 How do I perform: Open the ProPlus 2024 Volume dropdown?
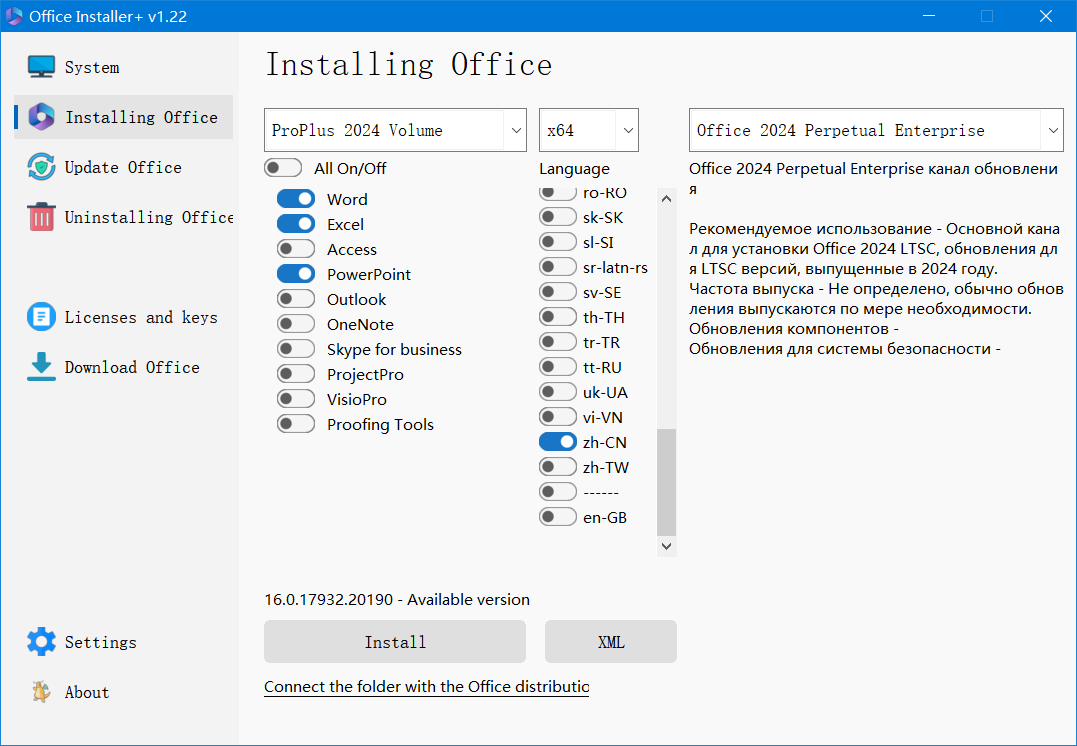pyautogui.click(x=395, y=130)
